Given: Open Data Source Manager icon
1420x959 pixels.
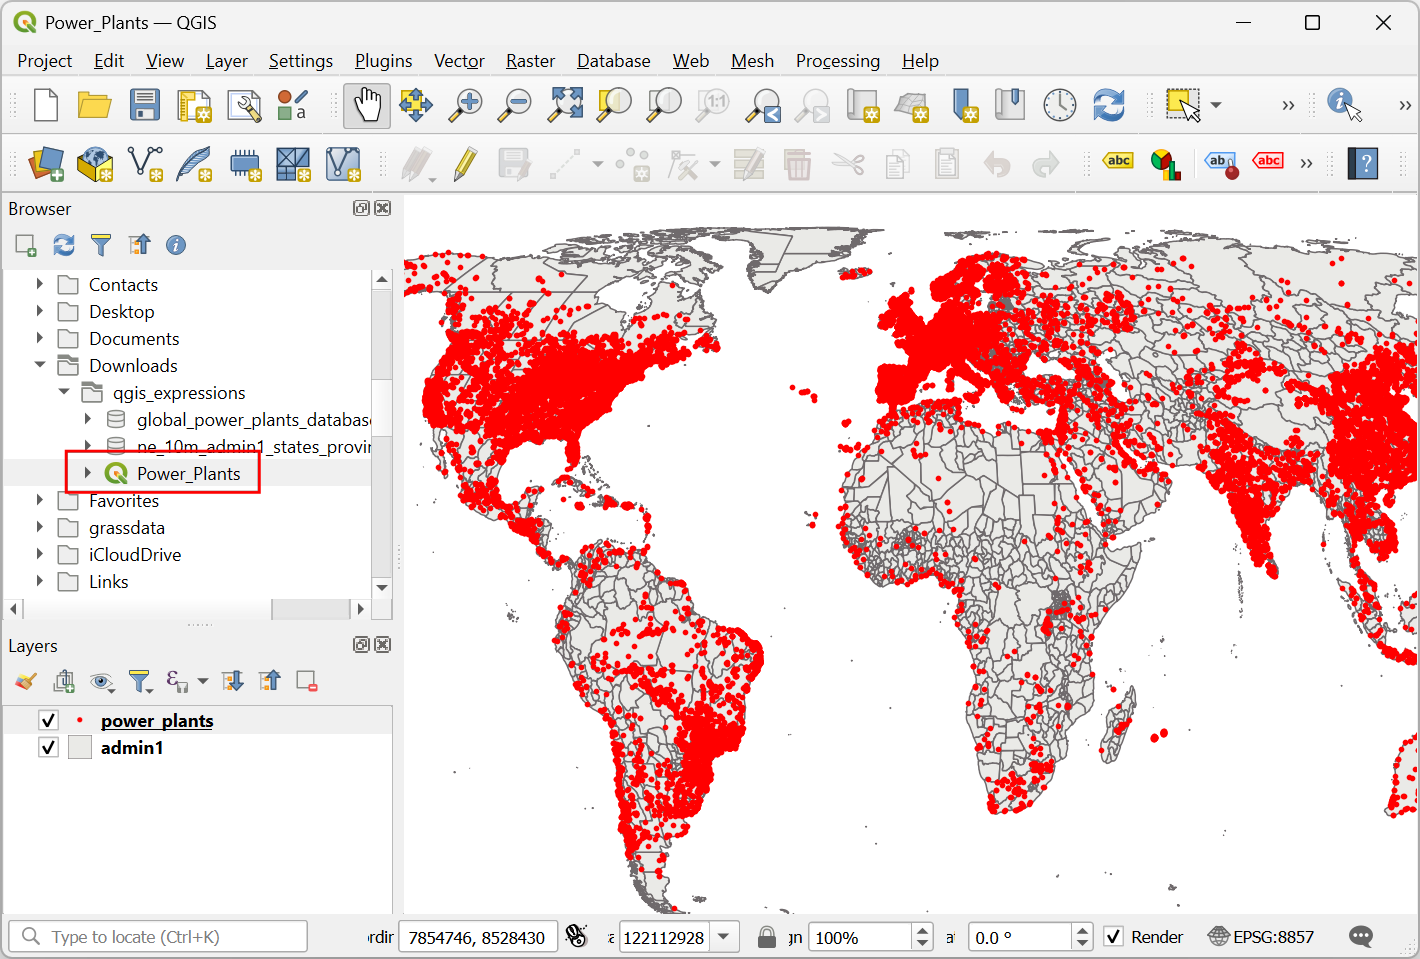Looking at the screenshot, I should coord(46,164).
